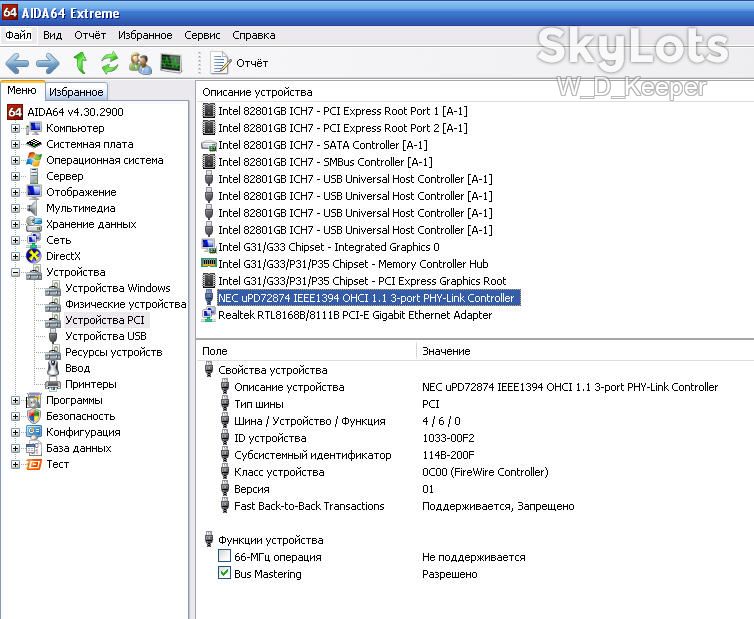Image resolution: width=754 pixels, height=619 pixels.
Task: Select Физические устройства in the tree
Action: (x=126, y=304)
